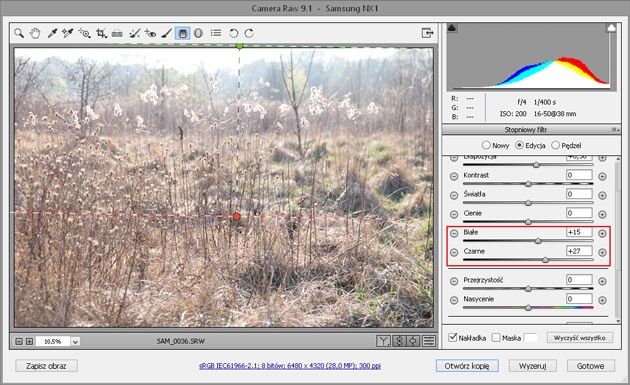The width and height of the screenshot is (630, 385).
Task: Click the green gradient filter start pin
Action: [239, 46]
